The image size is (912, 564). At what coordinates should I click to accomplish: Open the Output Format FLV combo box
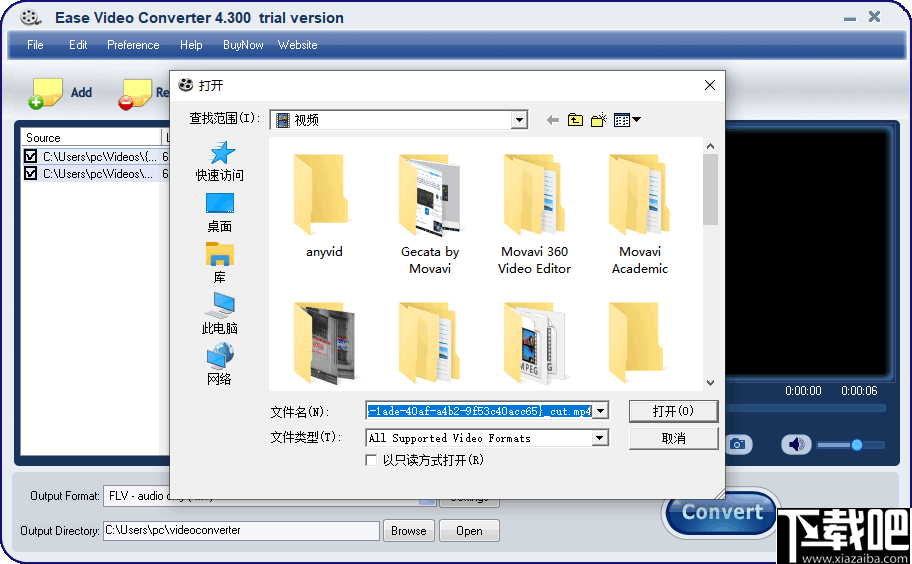[269, 496]
